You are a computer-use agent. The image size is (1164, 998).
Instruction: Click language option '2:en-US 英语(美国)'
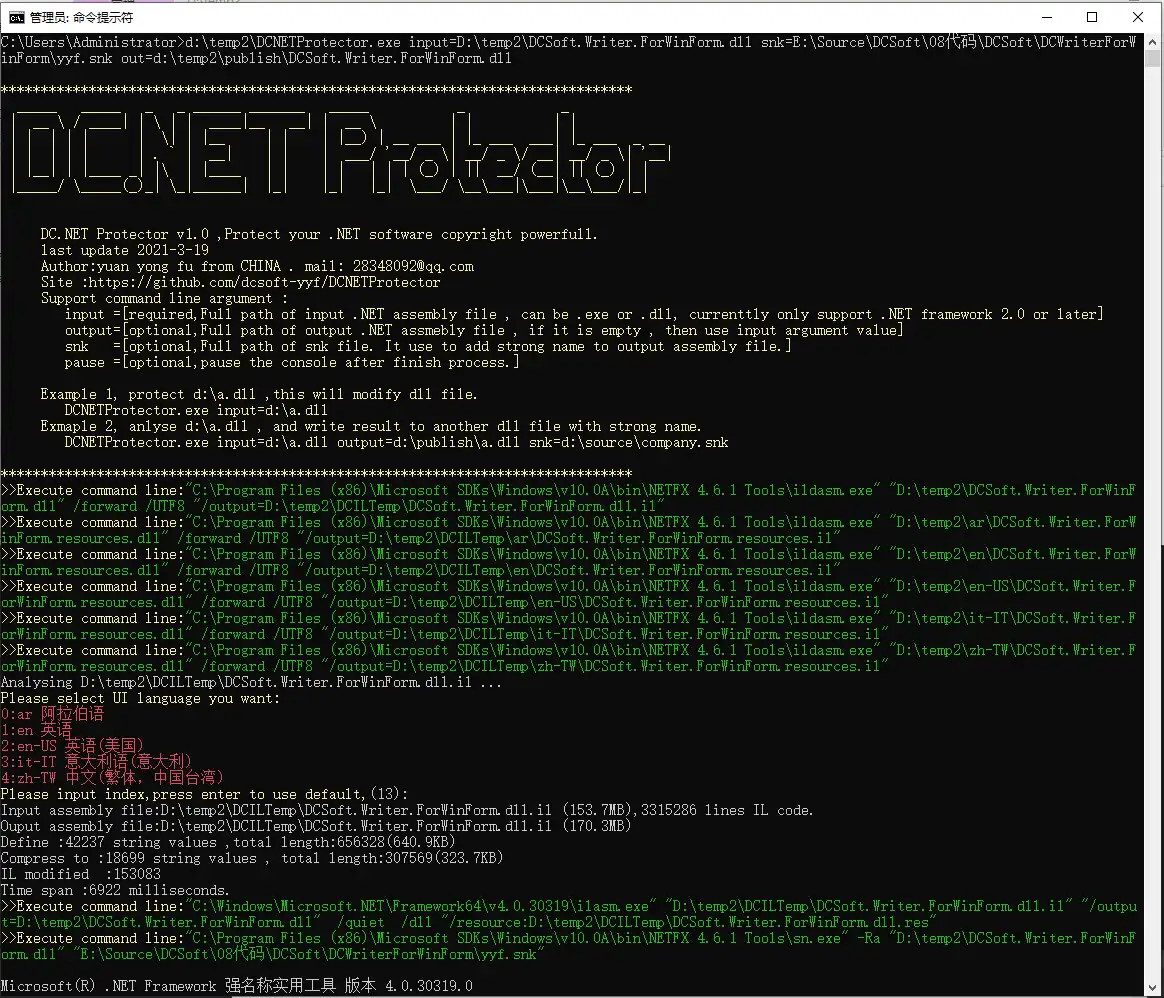click(x=73, y=746)
